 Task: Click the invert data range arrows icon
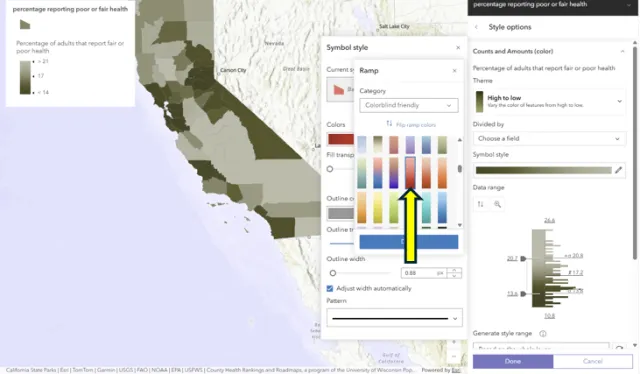pos(480,204)
